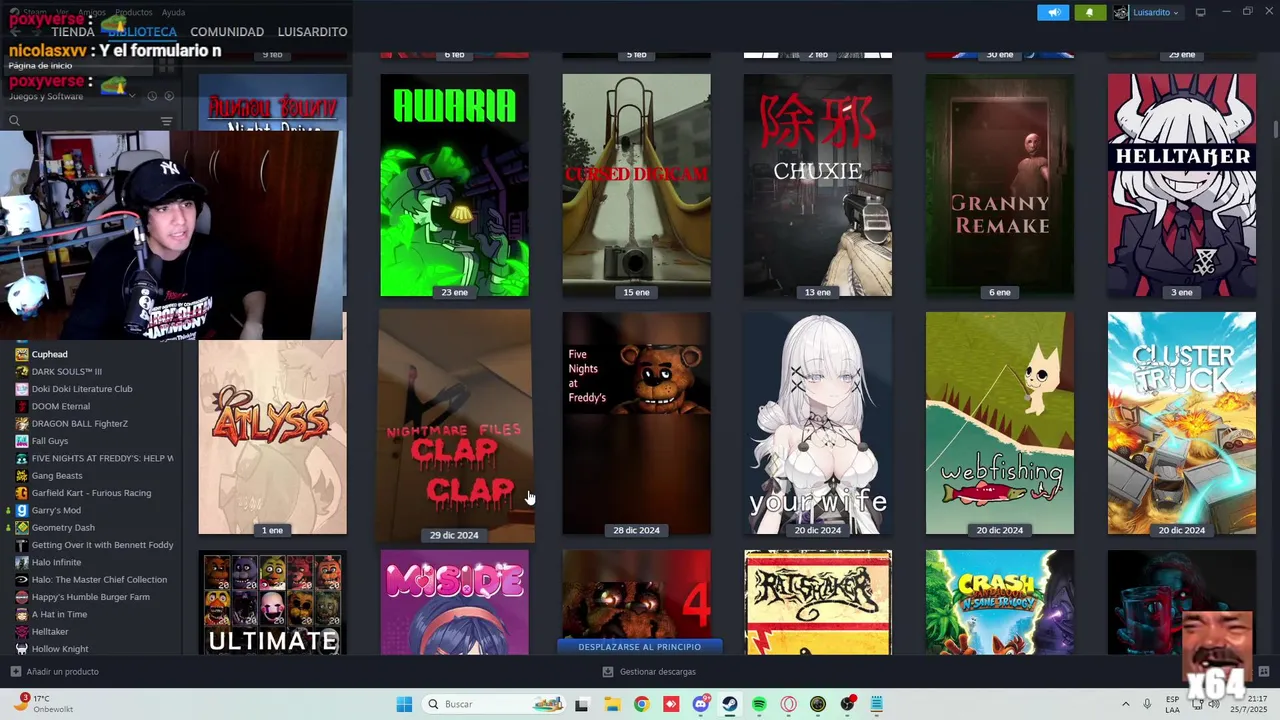This screenshot has height=720, width=1280.
Task: Open the COMUNIDAD tab
Action: tap(227, 32)
